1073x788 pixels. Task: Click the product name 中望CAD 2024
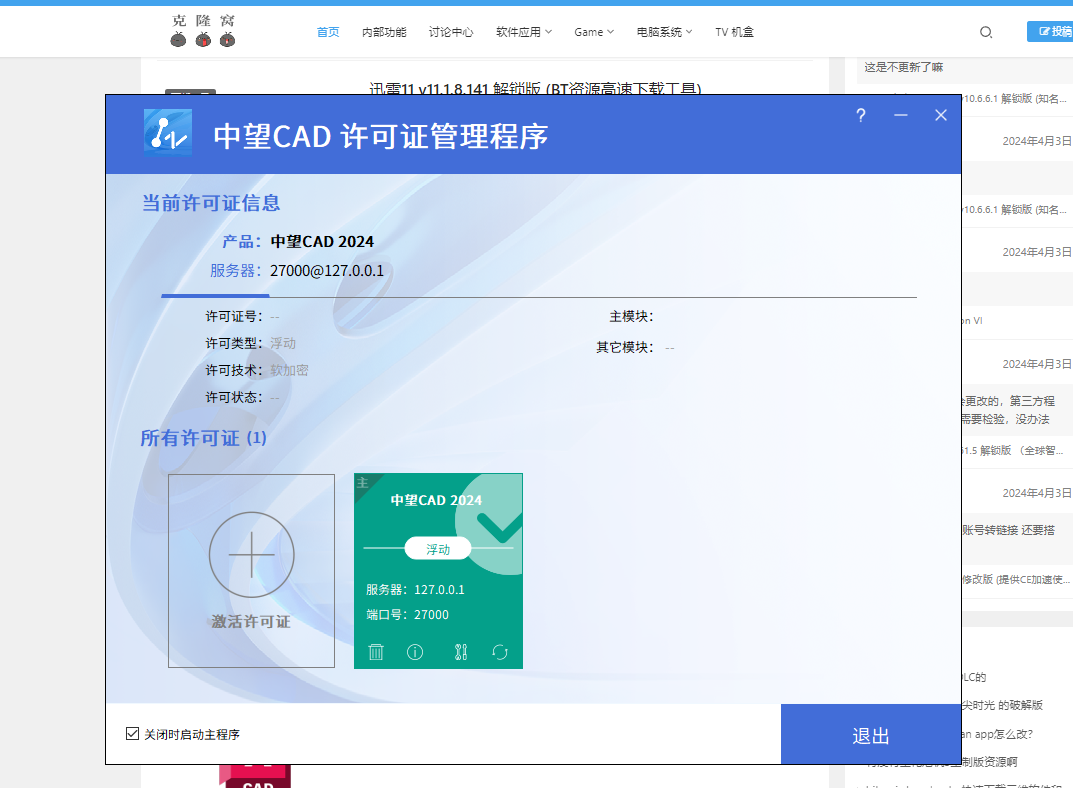[x=322, y=241]
